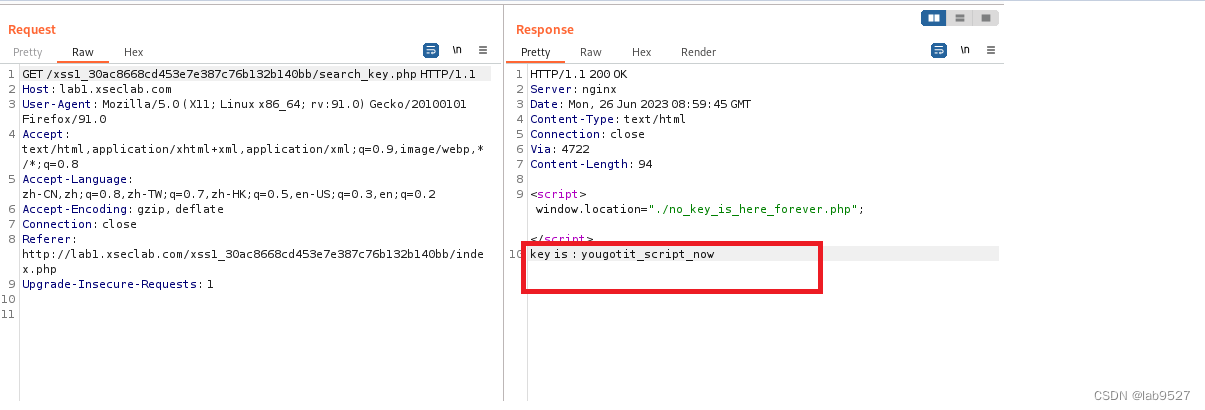Switch Request view to Raw tab
1205x410 pixels.
pos(83,52)
